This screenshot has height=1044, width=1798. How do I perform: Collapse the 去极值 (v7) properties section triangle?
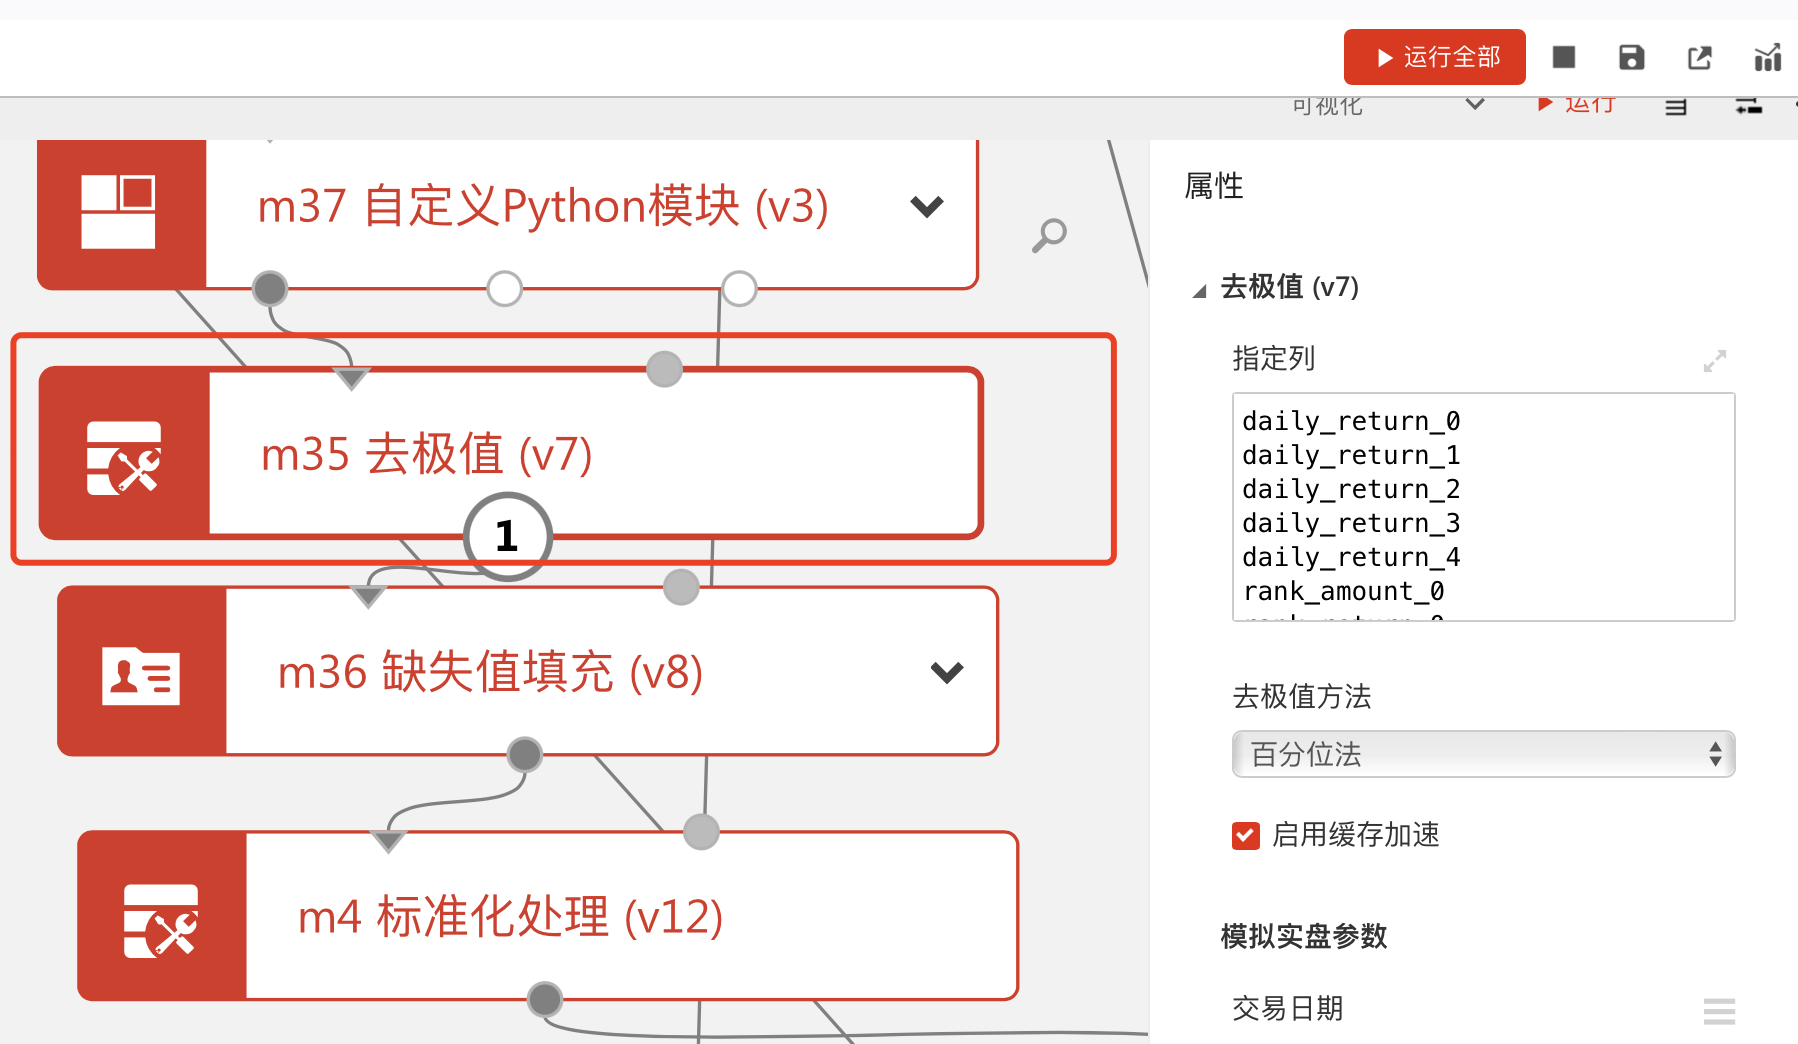pos(1199,291)
